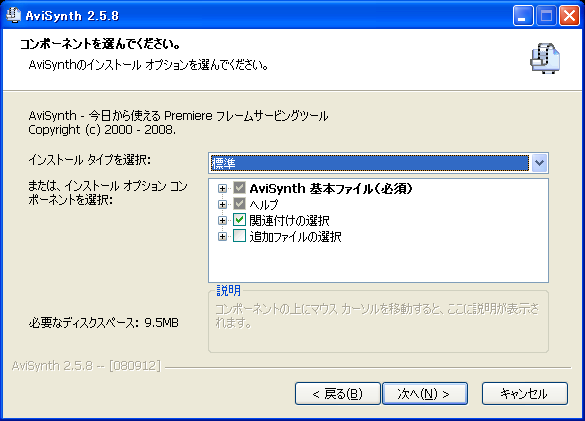
Task: Expand the 関連付けの選択 tree node
Action: point(222,221)
